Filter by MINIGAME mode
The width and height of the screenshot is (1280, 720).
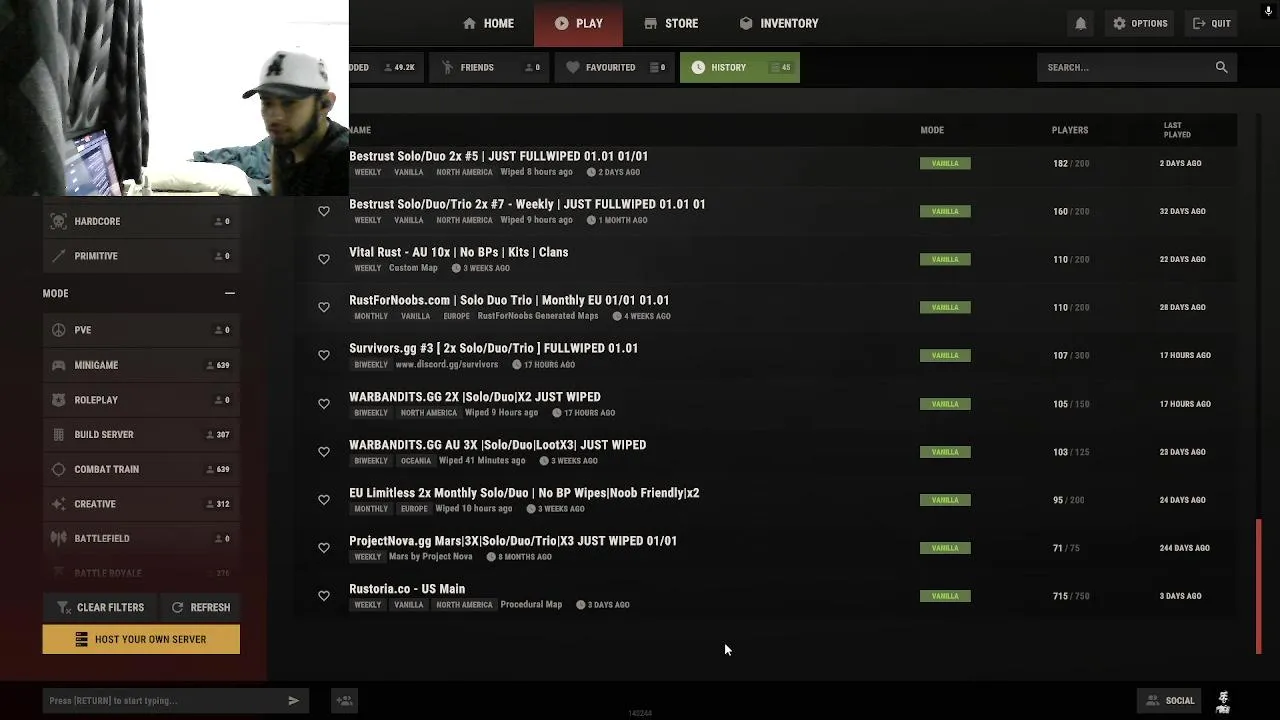coord(141,365)
